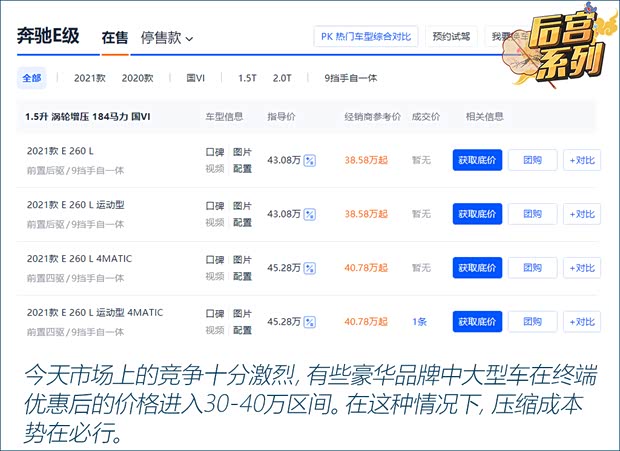620x451 pixels.
Task: Open 口碑 for 2021款 E 260 L
Action: (x=215, y=152)
